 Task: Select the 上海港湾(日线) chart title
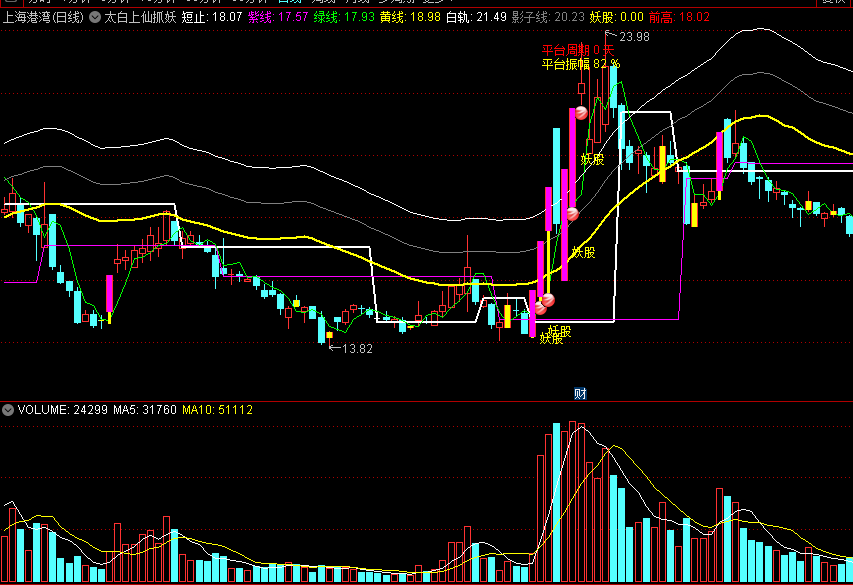tap(44, 17)
